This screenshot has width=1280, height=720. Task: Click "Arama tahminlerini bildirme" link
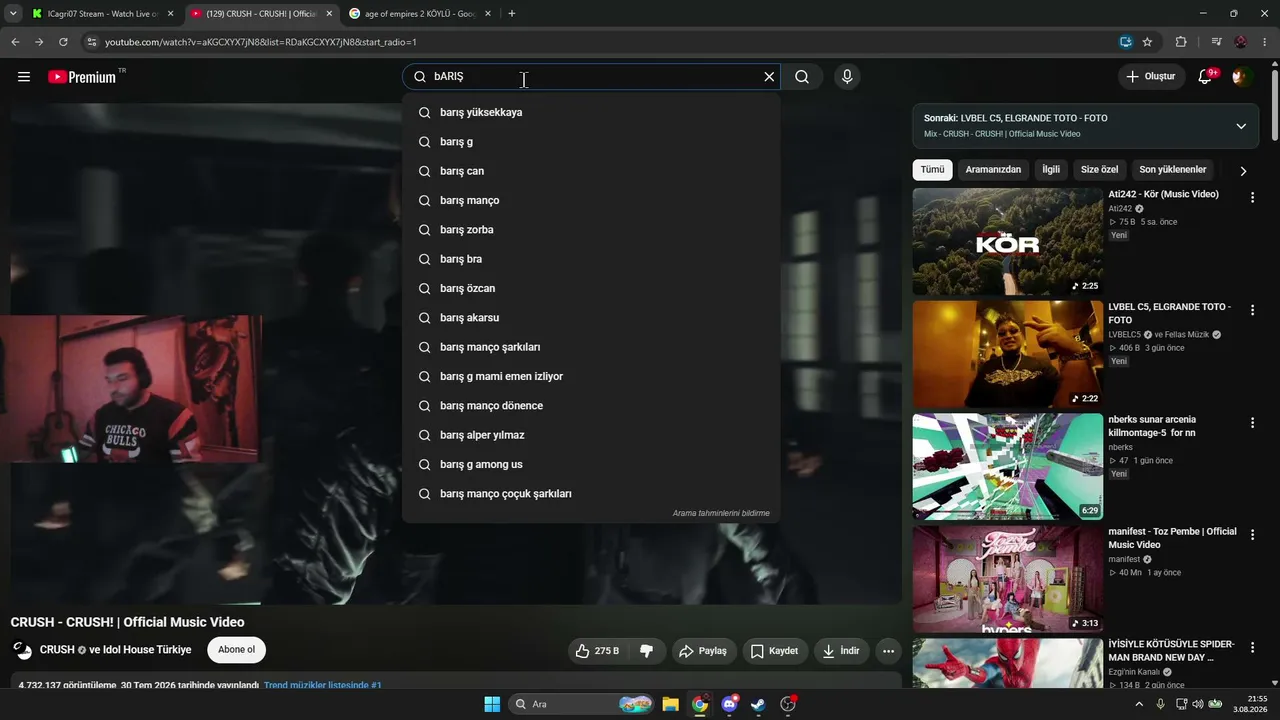tap(721, 513)
